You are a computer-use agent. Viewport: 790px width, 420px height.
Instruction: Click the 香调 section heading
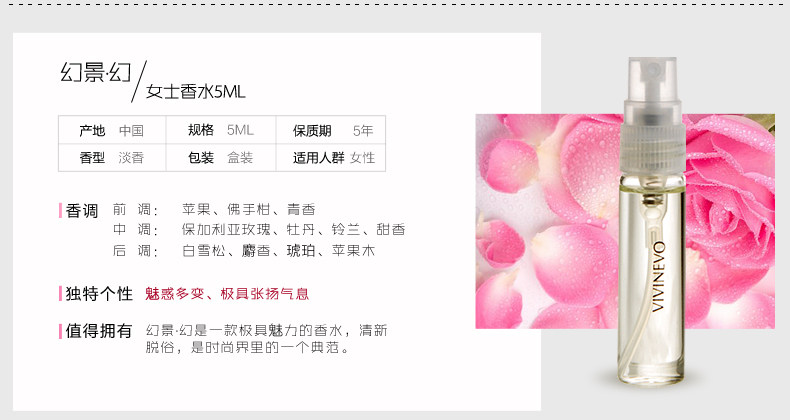pyautogui.click(x=81, y=211)
